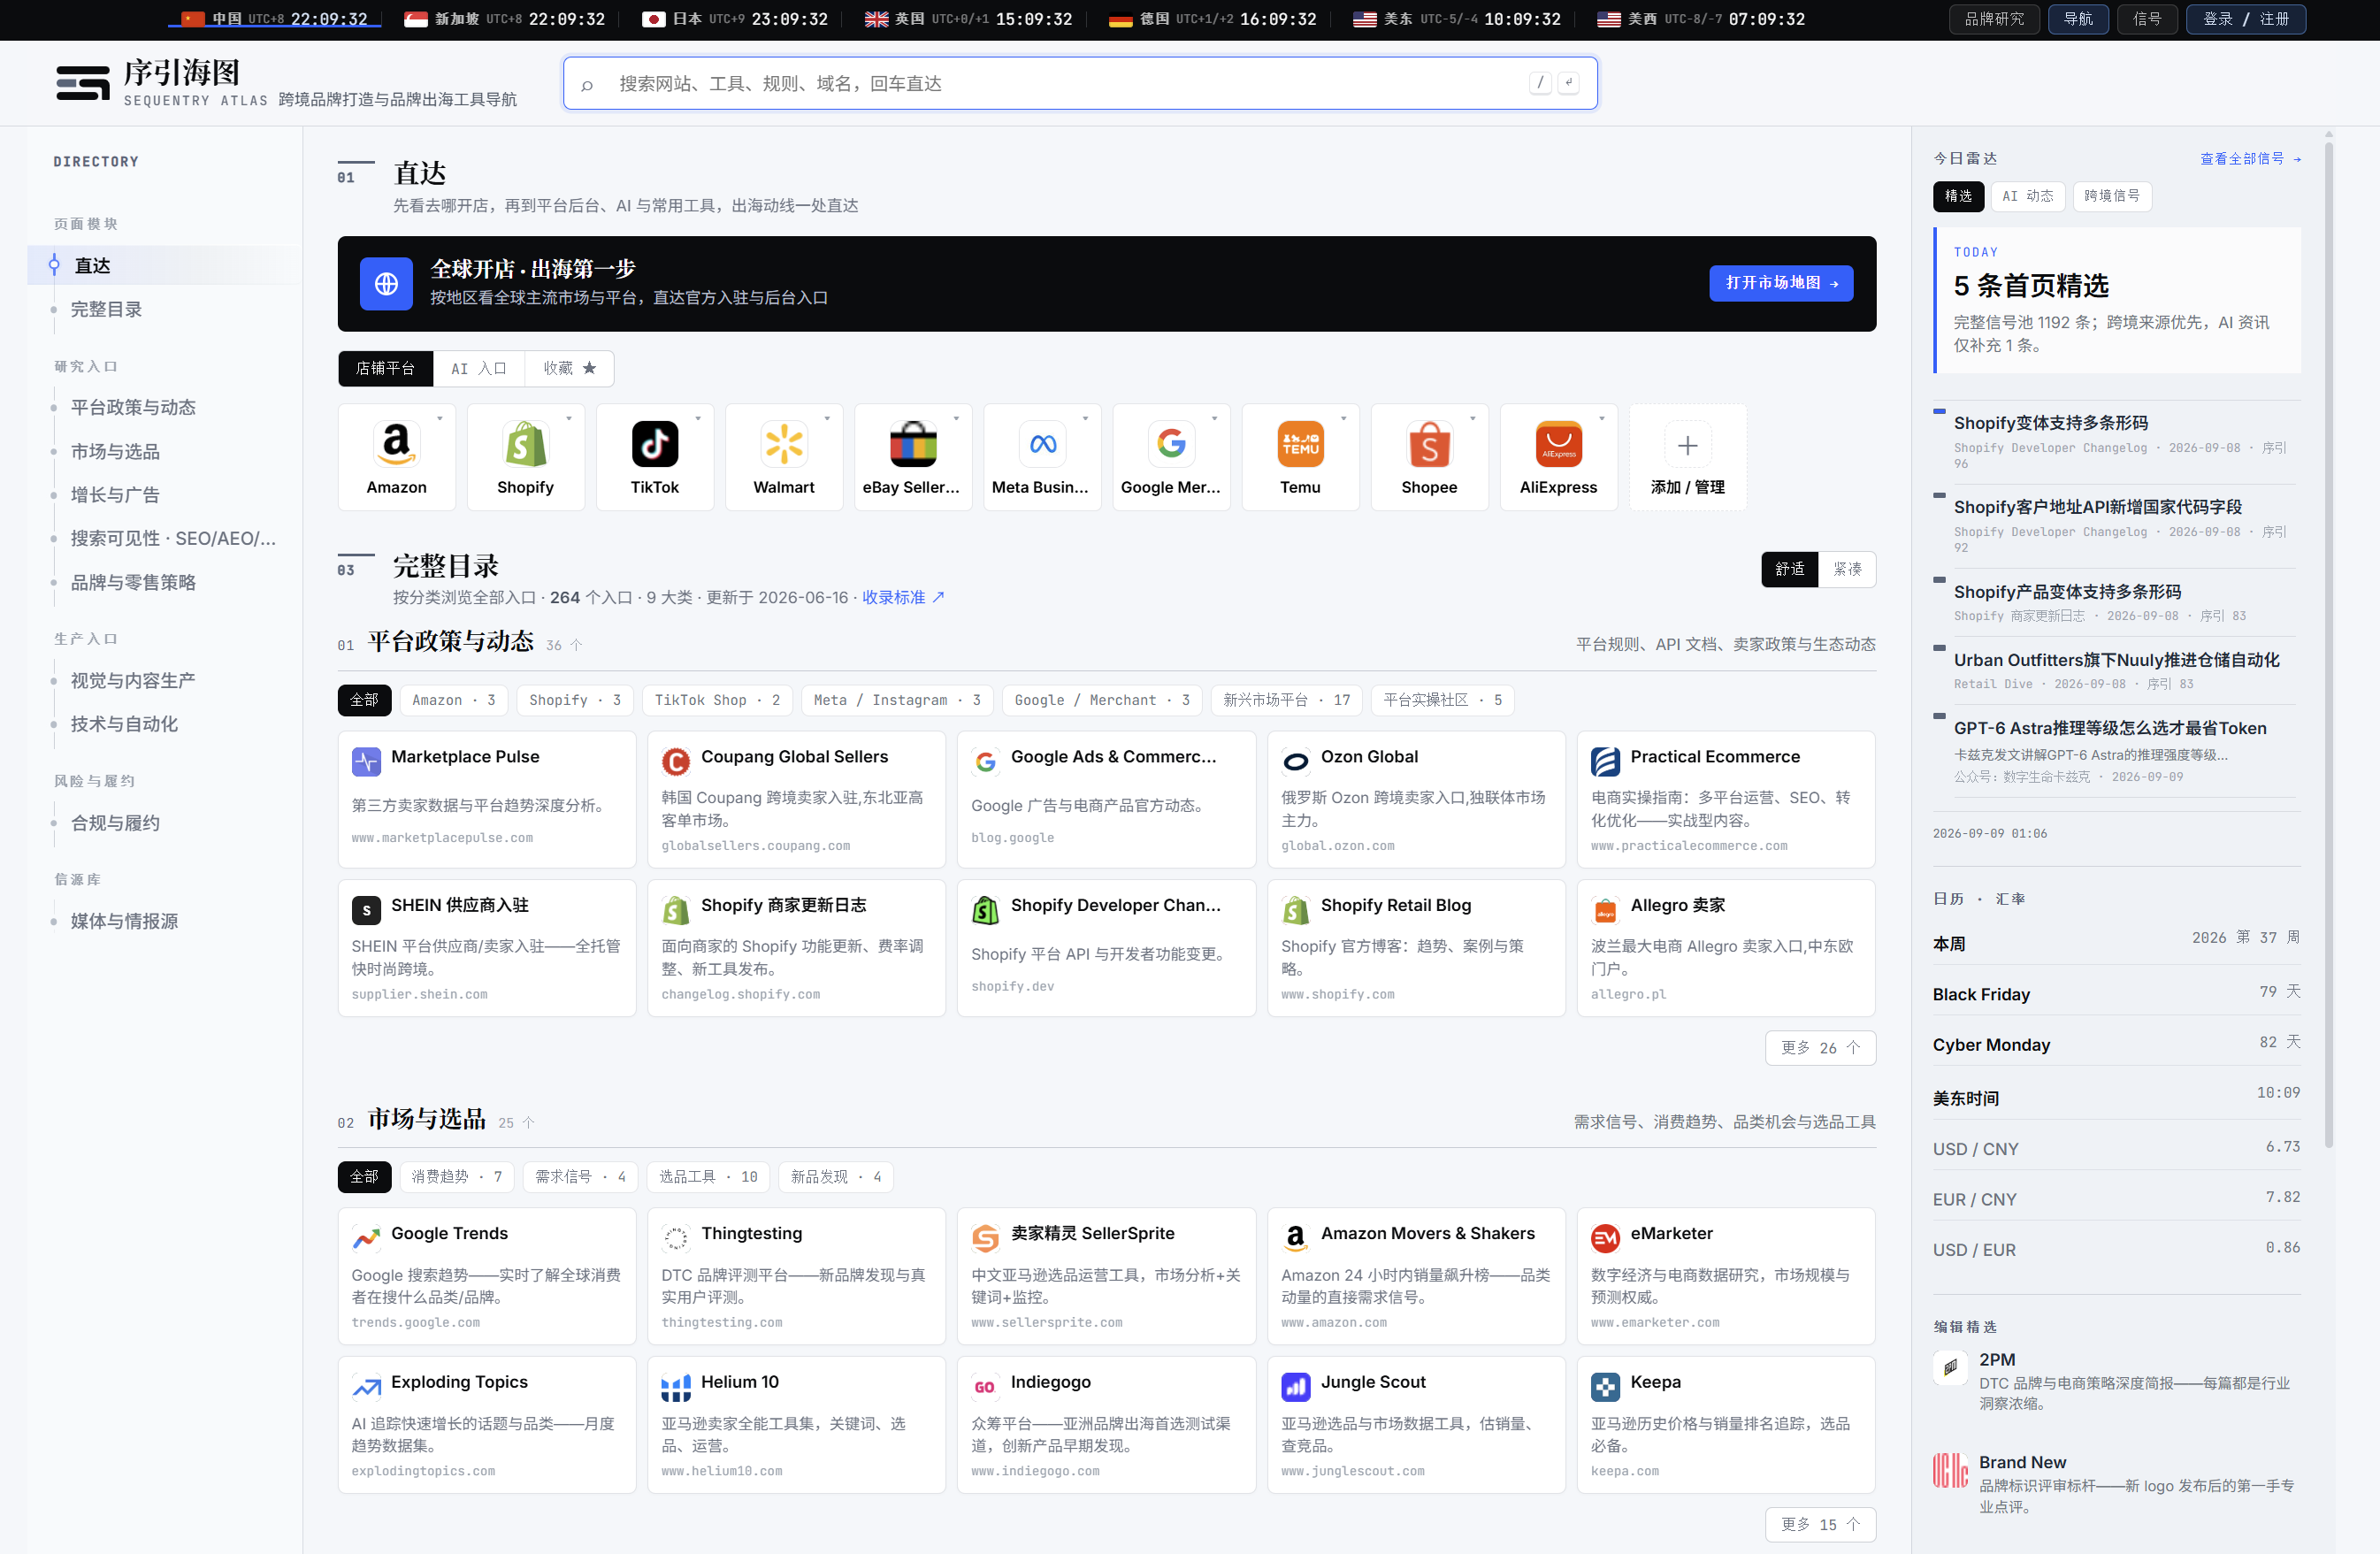Open the Google Trends card
This screenshot has width=2380, height=1554.
click(x=487, y=1276)
